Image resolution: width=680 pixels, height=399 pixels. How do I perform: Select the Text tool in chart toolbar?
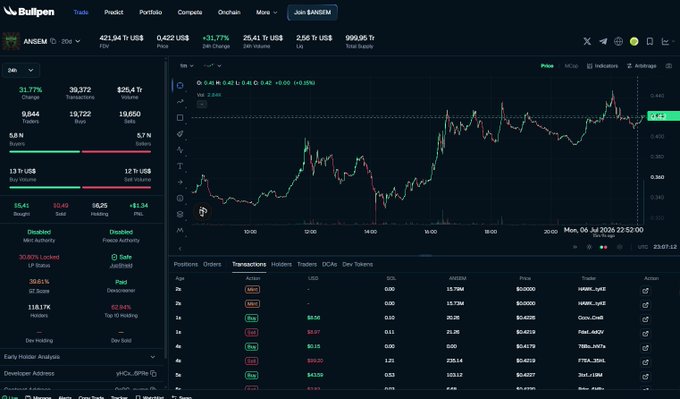pos(180,166)
